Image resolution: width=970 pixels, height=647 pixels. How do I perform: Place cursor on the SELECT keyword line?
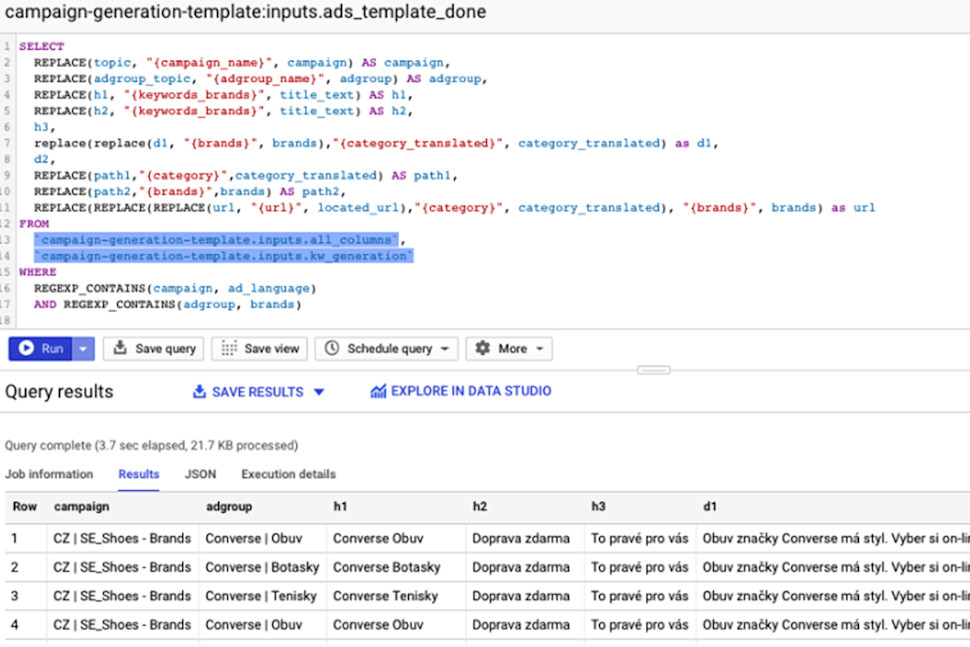tap(41, 46)
